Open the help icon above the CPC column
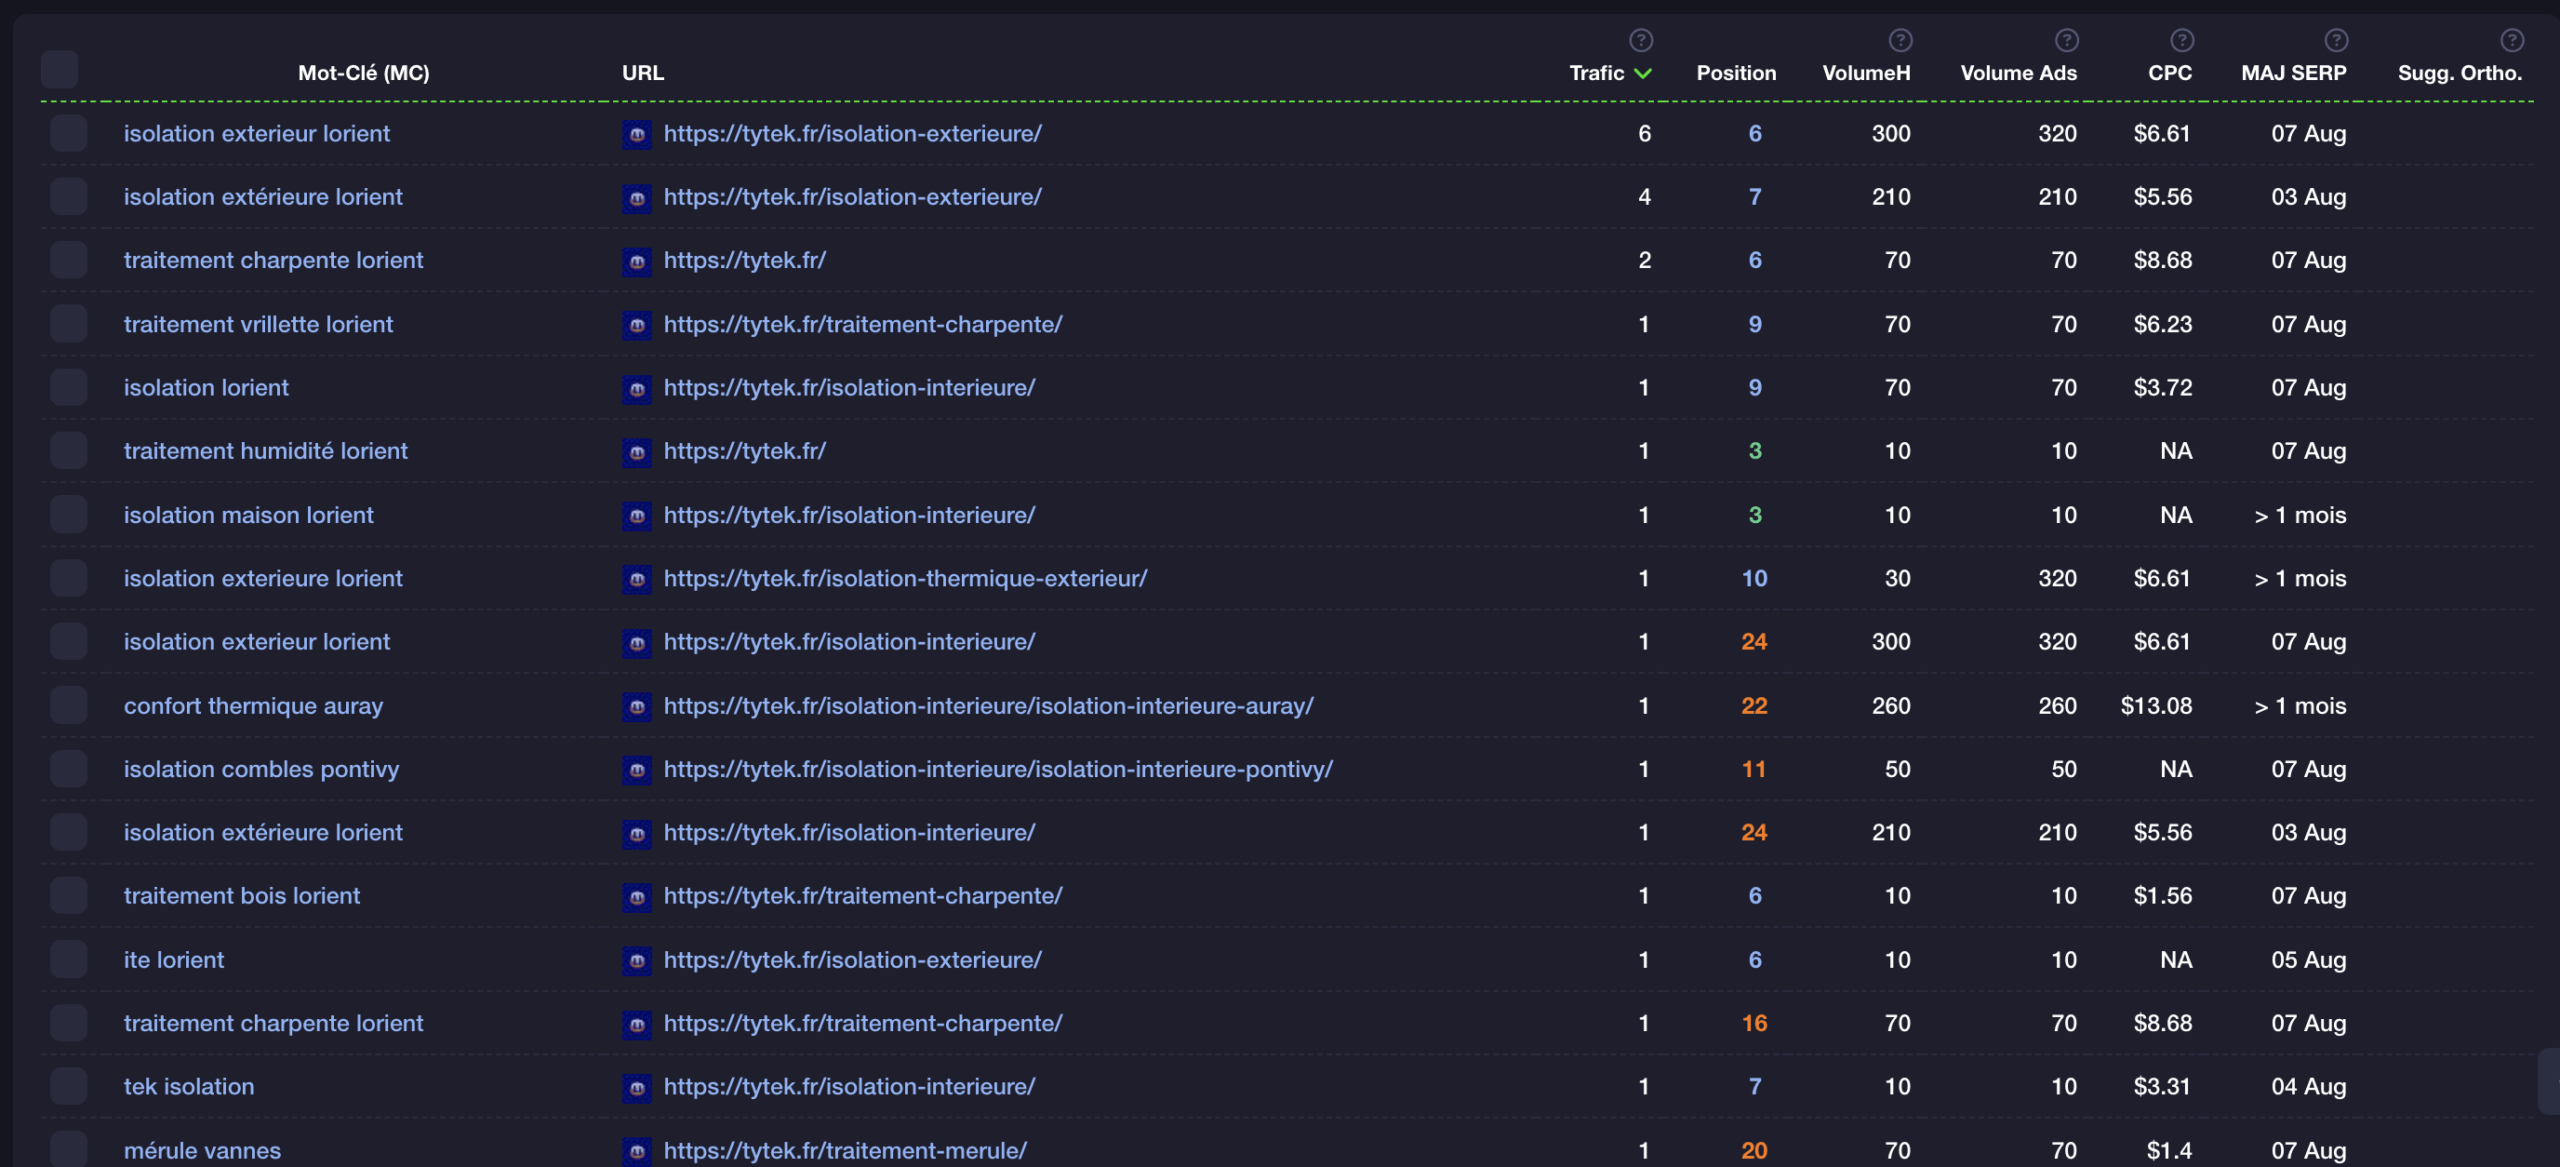This screenshot has height=1167, width=2560. pos(2182,40)
